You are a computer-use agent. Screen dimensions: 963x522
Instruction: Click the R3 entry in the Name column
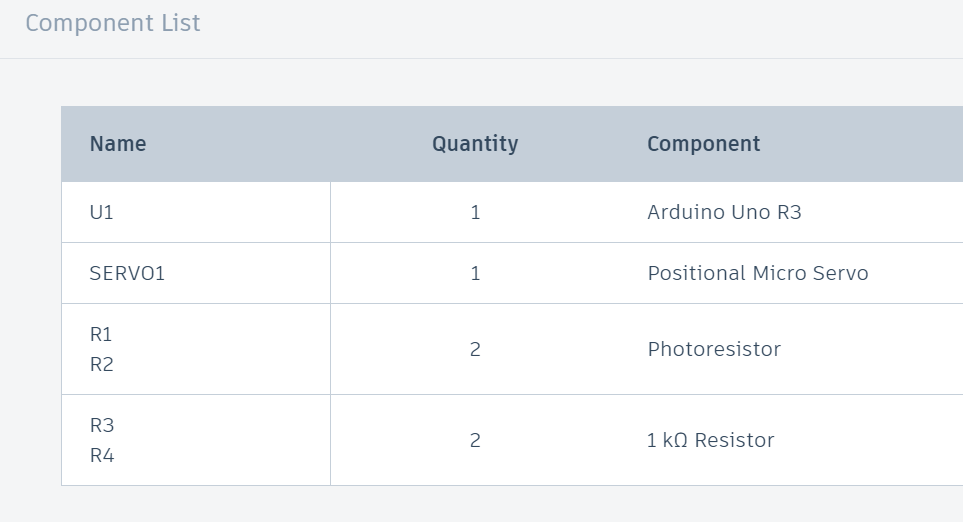[x=102, y=425]
